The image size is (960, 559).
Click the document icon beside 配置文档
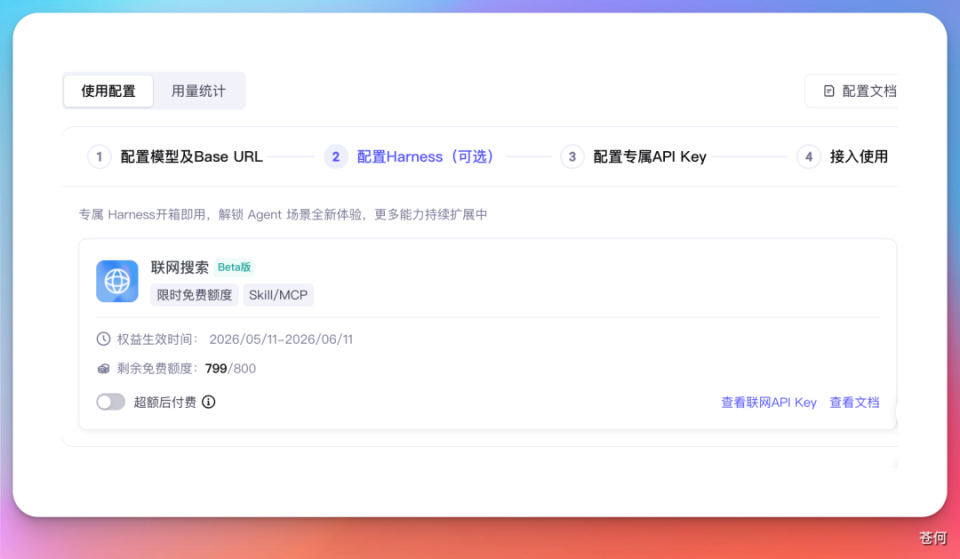click(829, 91)
